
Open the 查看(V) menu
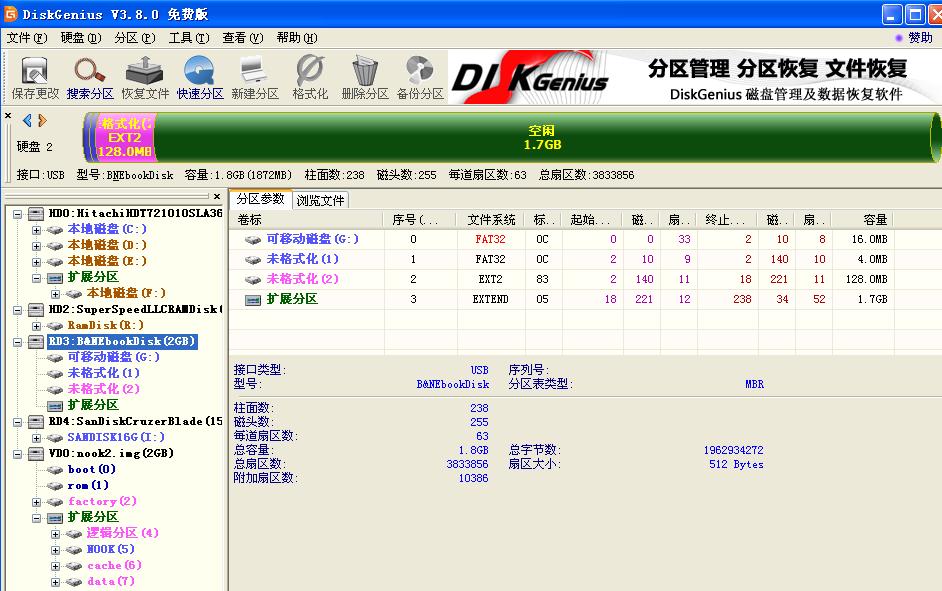tap(243, 38)
